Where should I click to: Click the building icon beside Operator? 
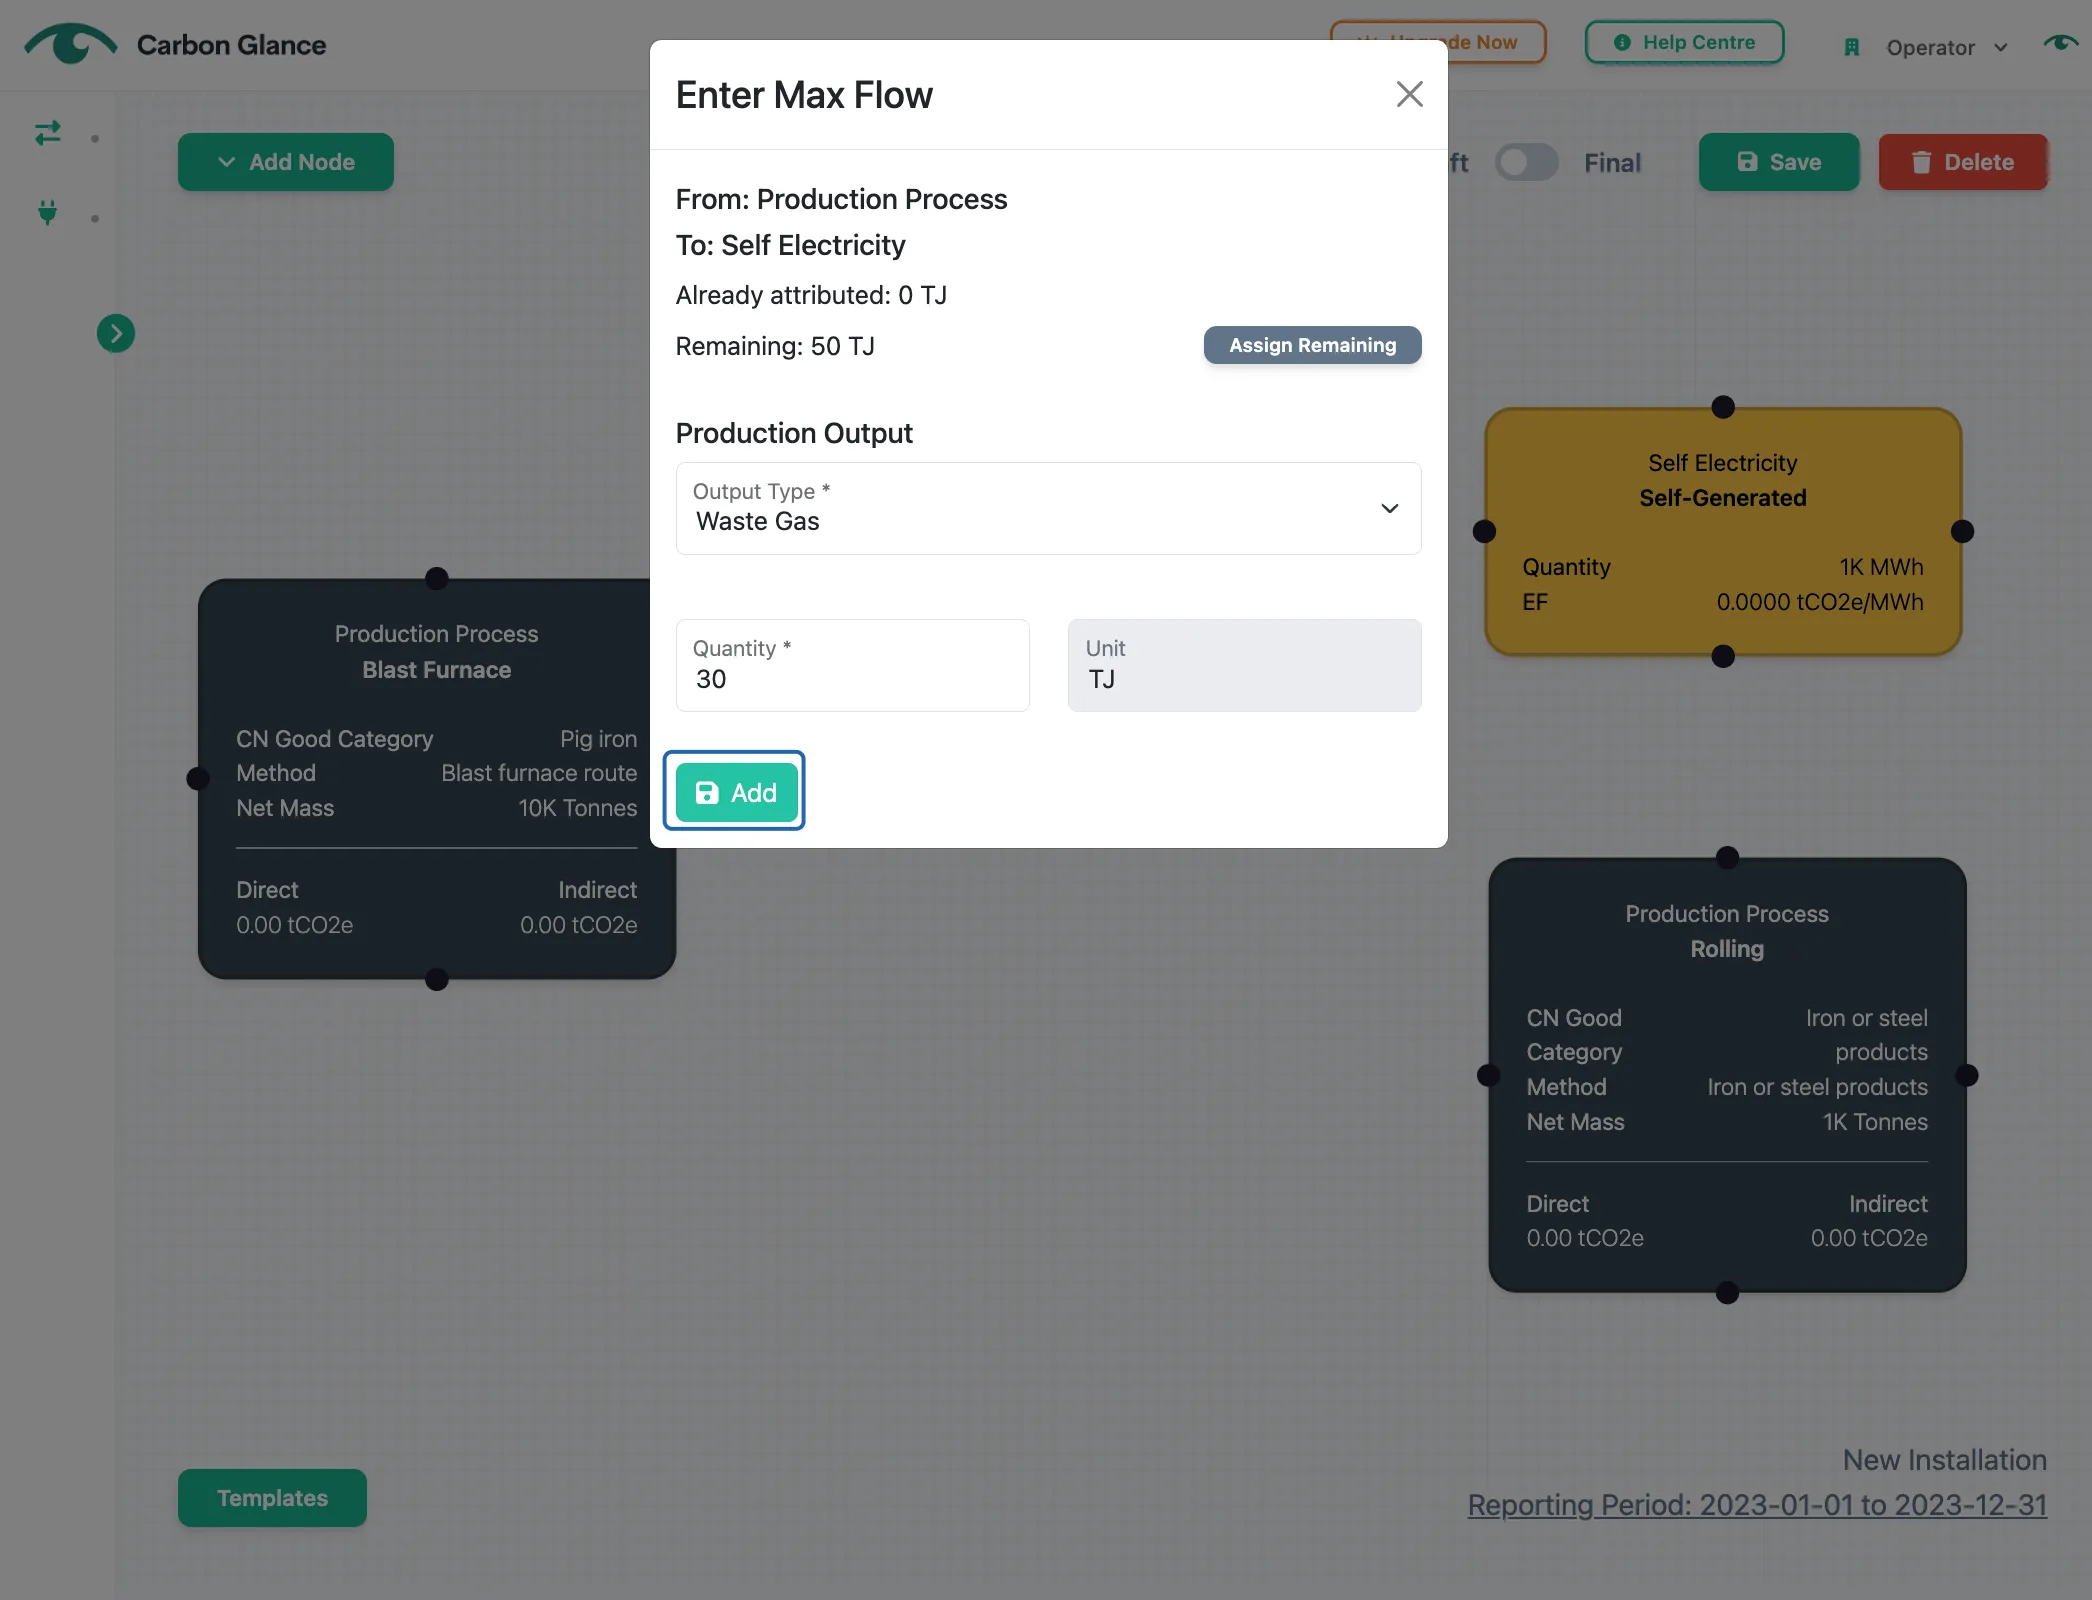[1851, 47]
